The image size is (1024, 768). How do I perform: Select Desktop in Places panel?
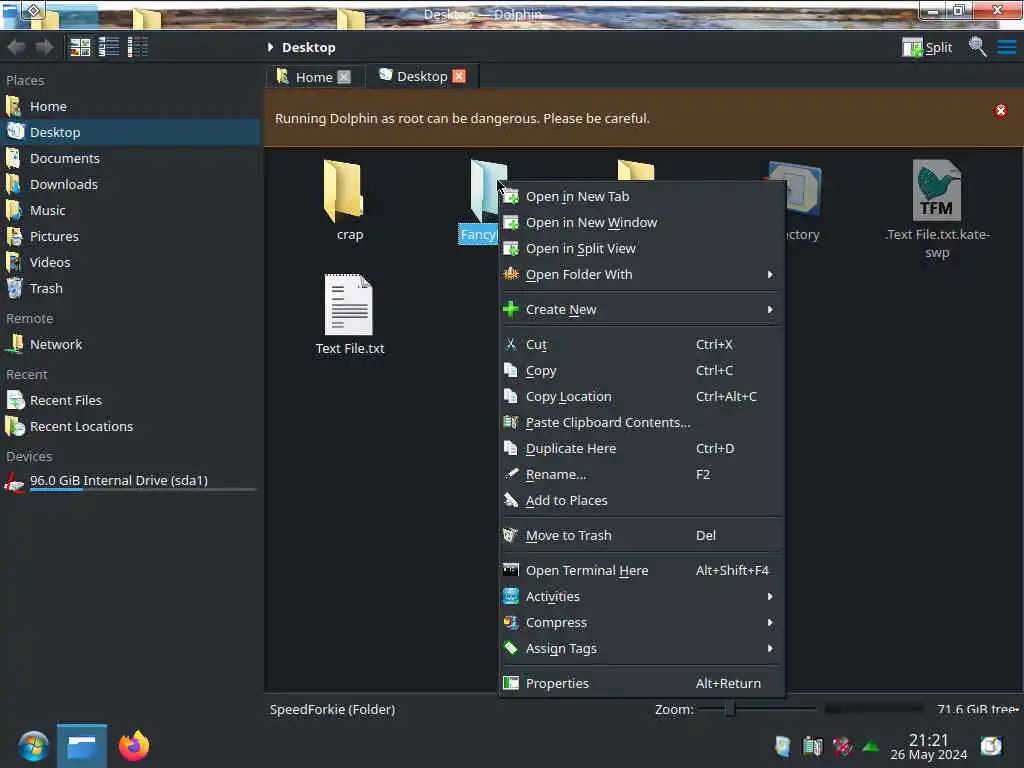(x=131, y=132)
